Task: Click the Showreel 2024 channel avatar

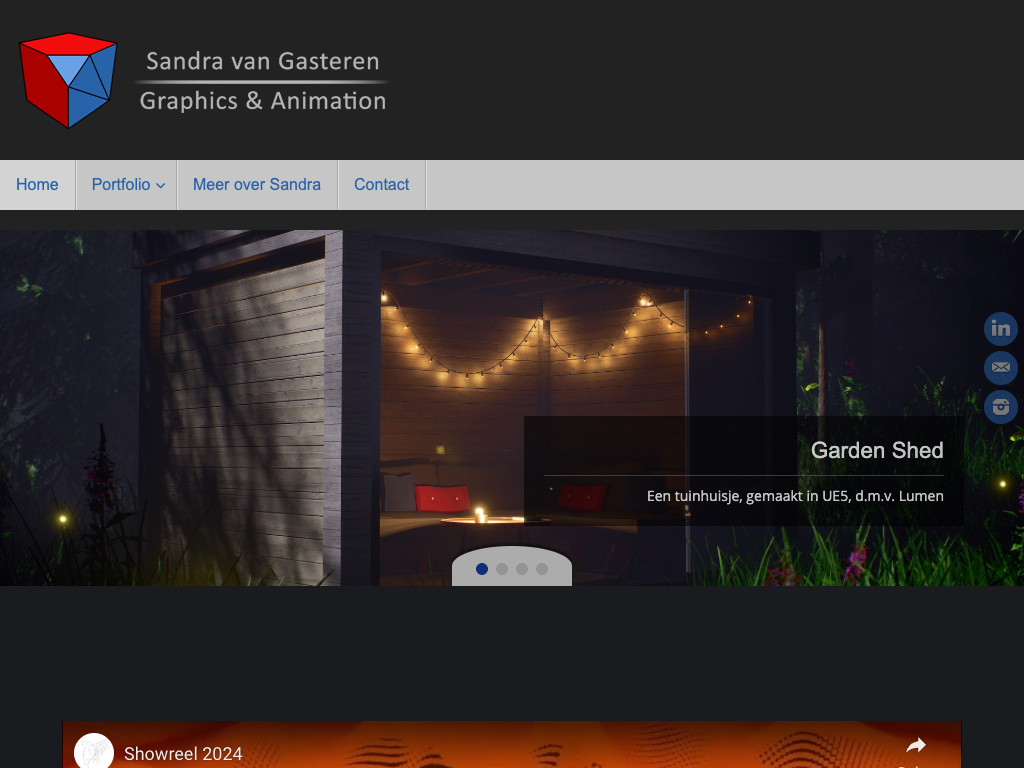Action: [94, 751]
